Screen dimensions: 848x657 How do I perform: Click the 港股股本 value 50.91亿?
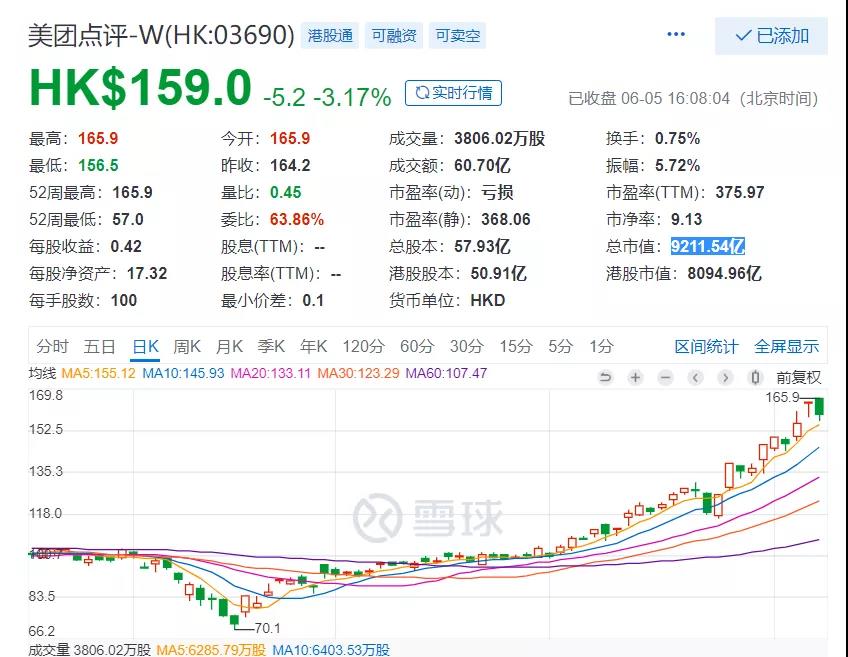[x=498, y=274]
